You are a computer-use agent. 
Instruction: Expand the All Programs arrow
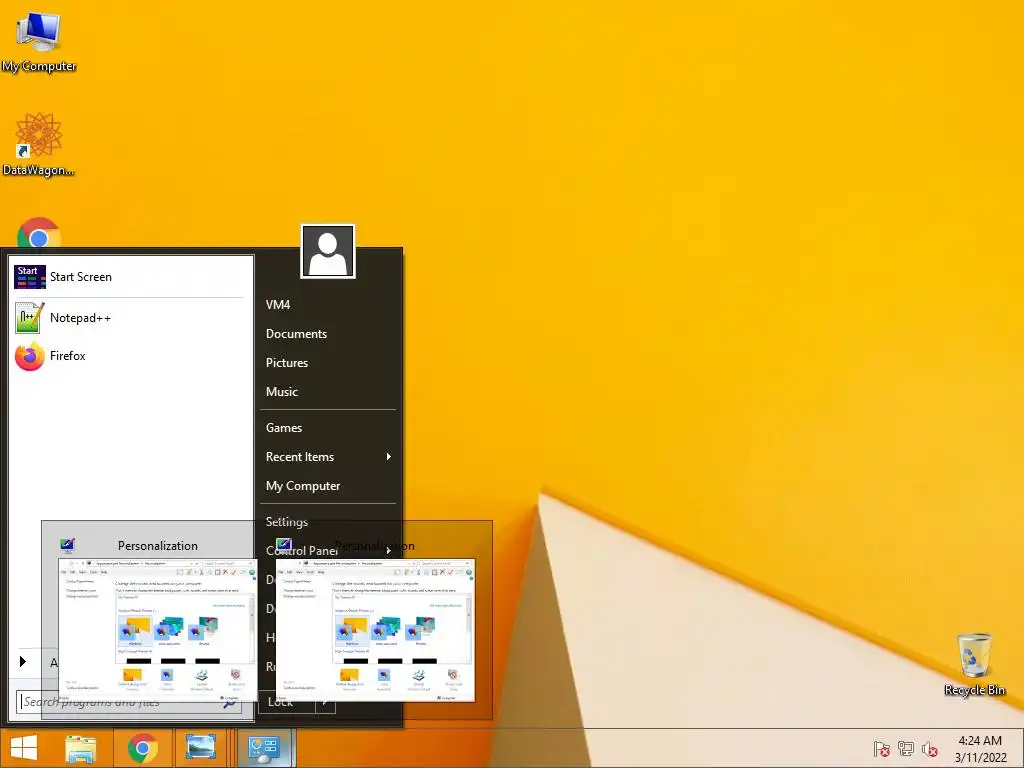point(23,662)
